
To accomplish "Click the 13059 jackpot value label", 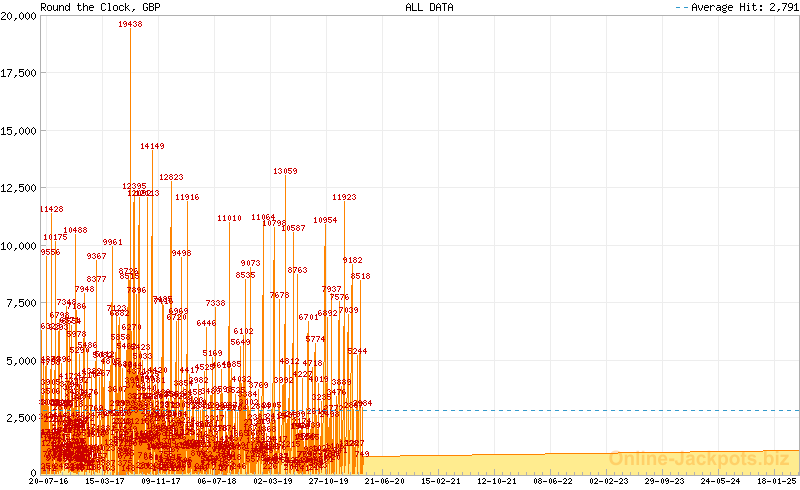I will 285,171.
